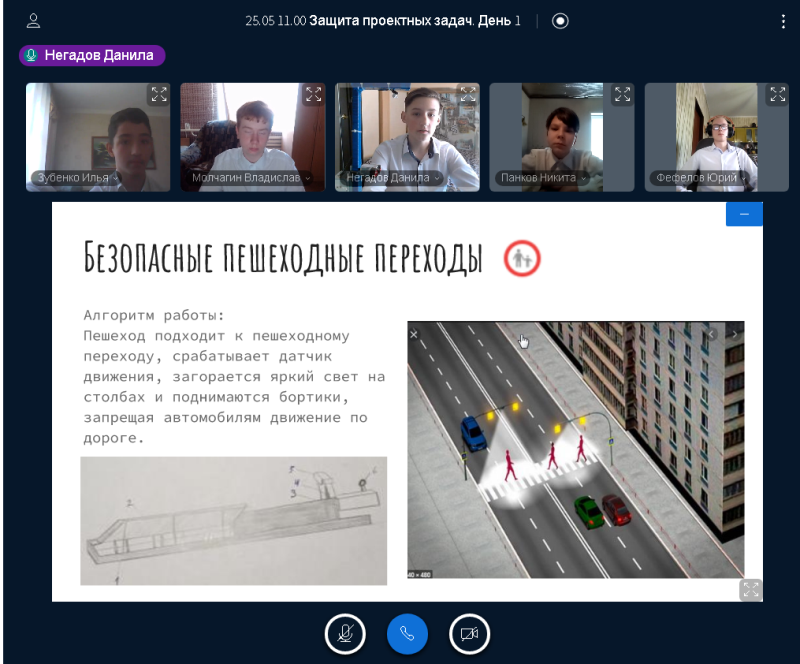Click the pedestrian crossing street image
This screenshot has width=800, height=664.
[575, 450]
